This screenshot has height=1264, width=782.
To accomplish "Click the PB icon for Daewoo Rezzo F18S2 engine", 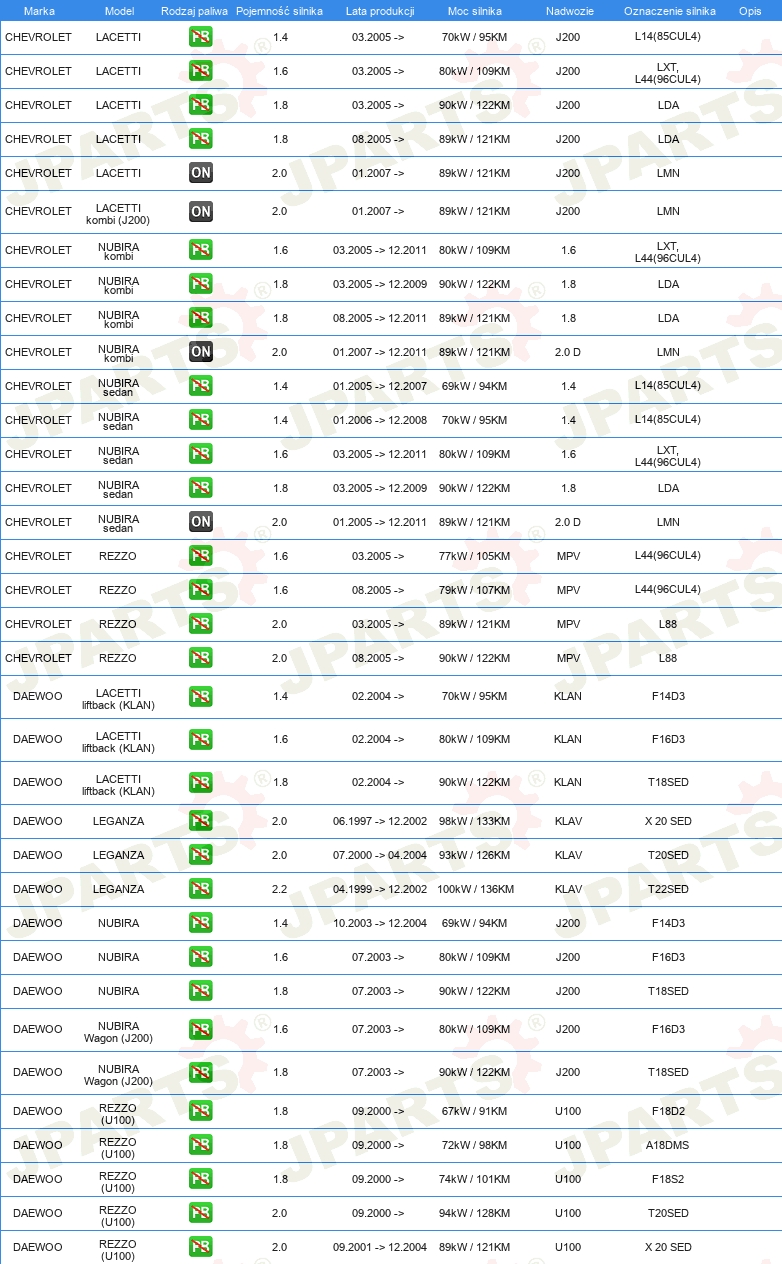I will [x=201, y=1179].
